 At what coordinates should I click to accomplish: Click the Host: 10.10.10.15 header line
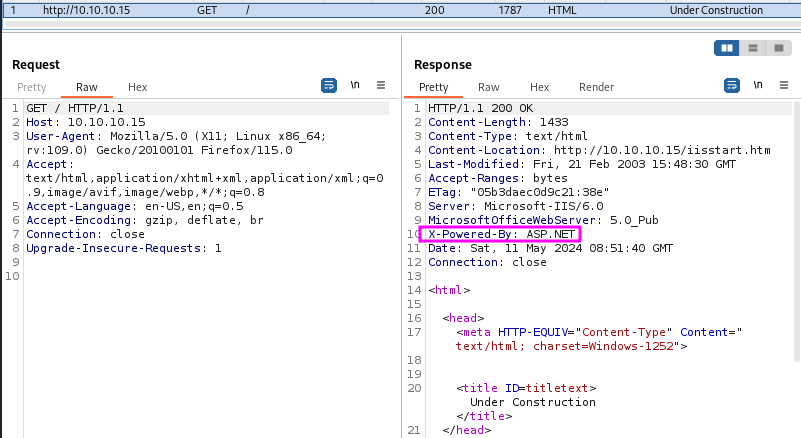click(86, 122)
